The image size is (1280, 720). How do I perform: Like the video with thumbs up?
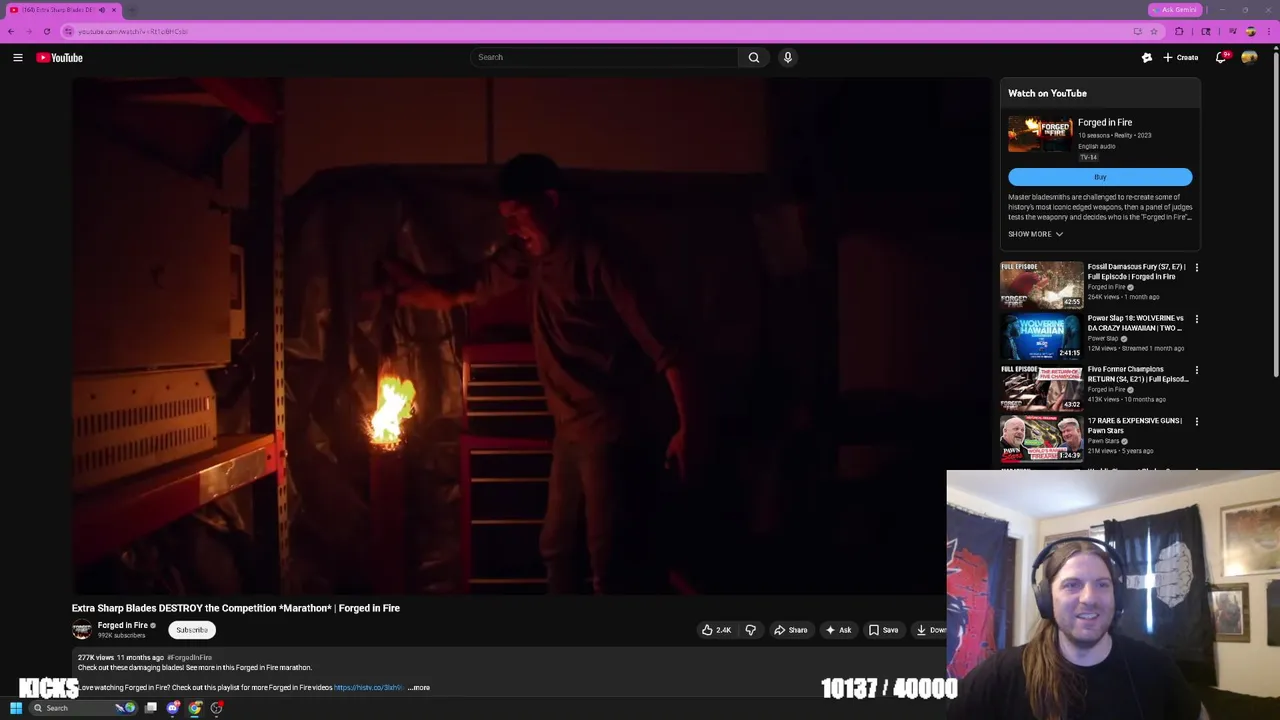(716, 630)
